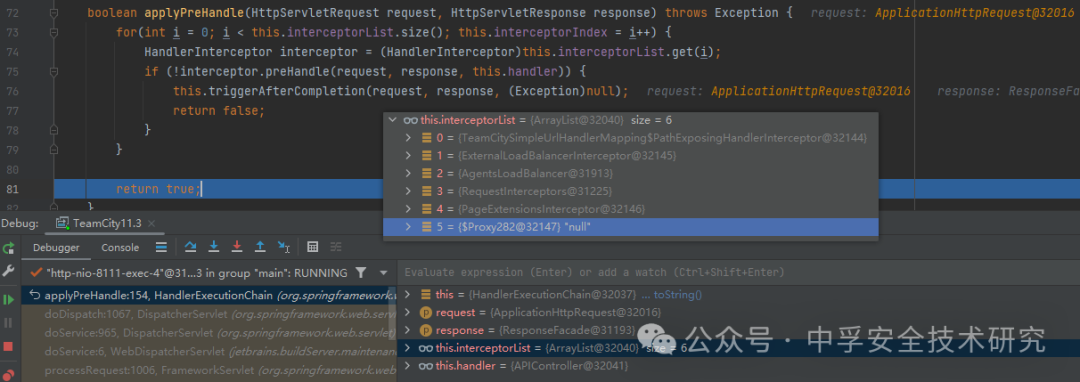Click the Run to Cursor icon
Image resolution: width=1080 pixels, height=382 pixels.
tap(284, 247)
